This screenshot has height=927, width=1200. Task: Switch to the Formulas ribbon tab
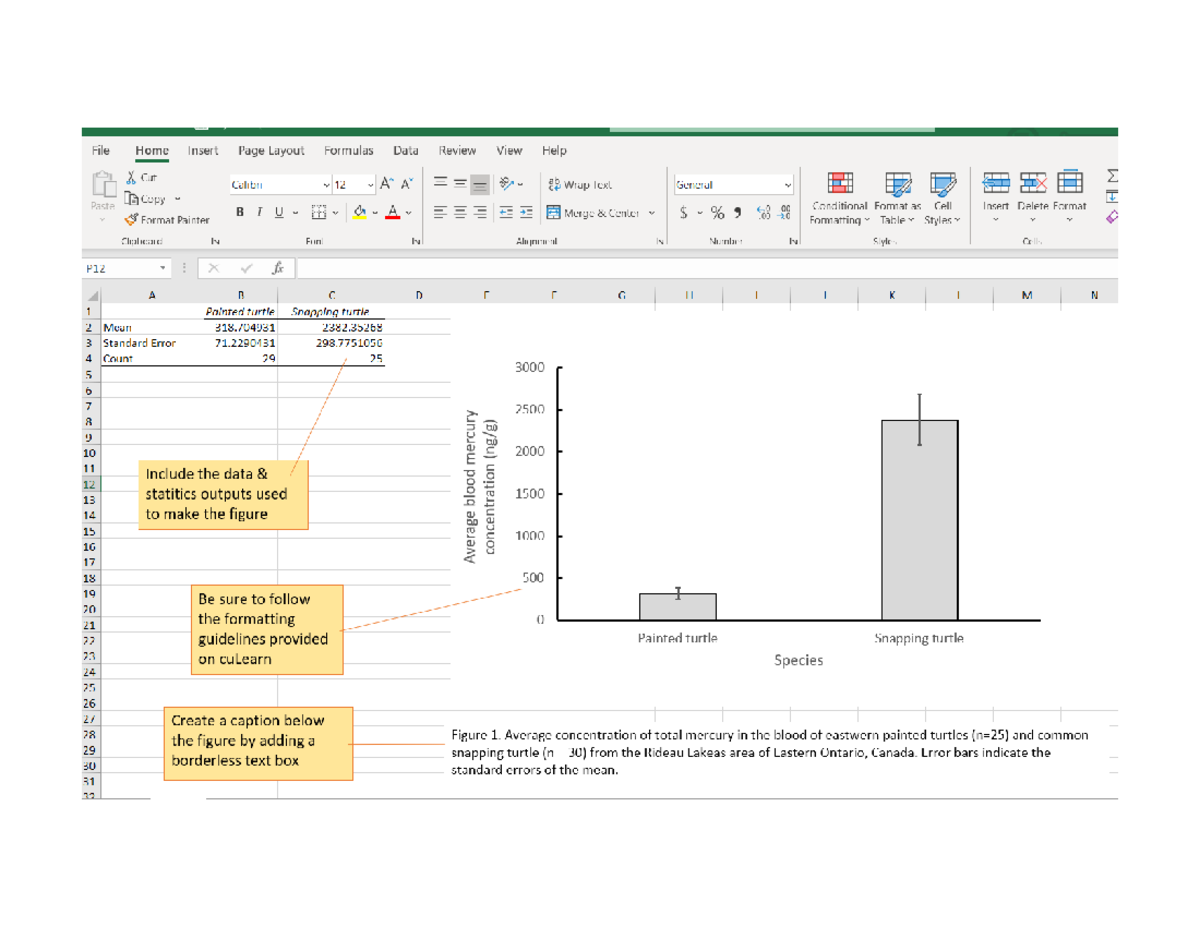[x=348, y=150]
